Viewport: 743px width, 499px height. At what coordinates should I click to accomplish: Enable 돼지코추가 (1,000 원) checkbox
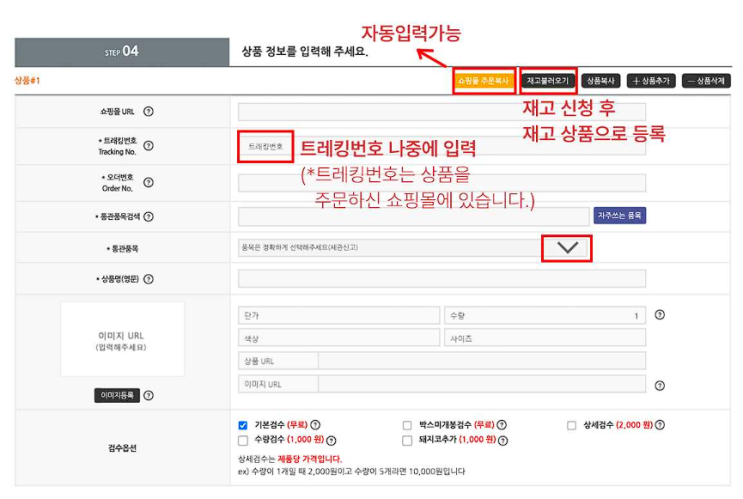pyautogui.click(x=407, y=441)
